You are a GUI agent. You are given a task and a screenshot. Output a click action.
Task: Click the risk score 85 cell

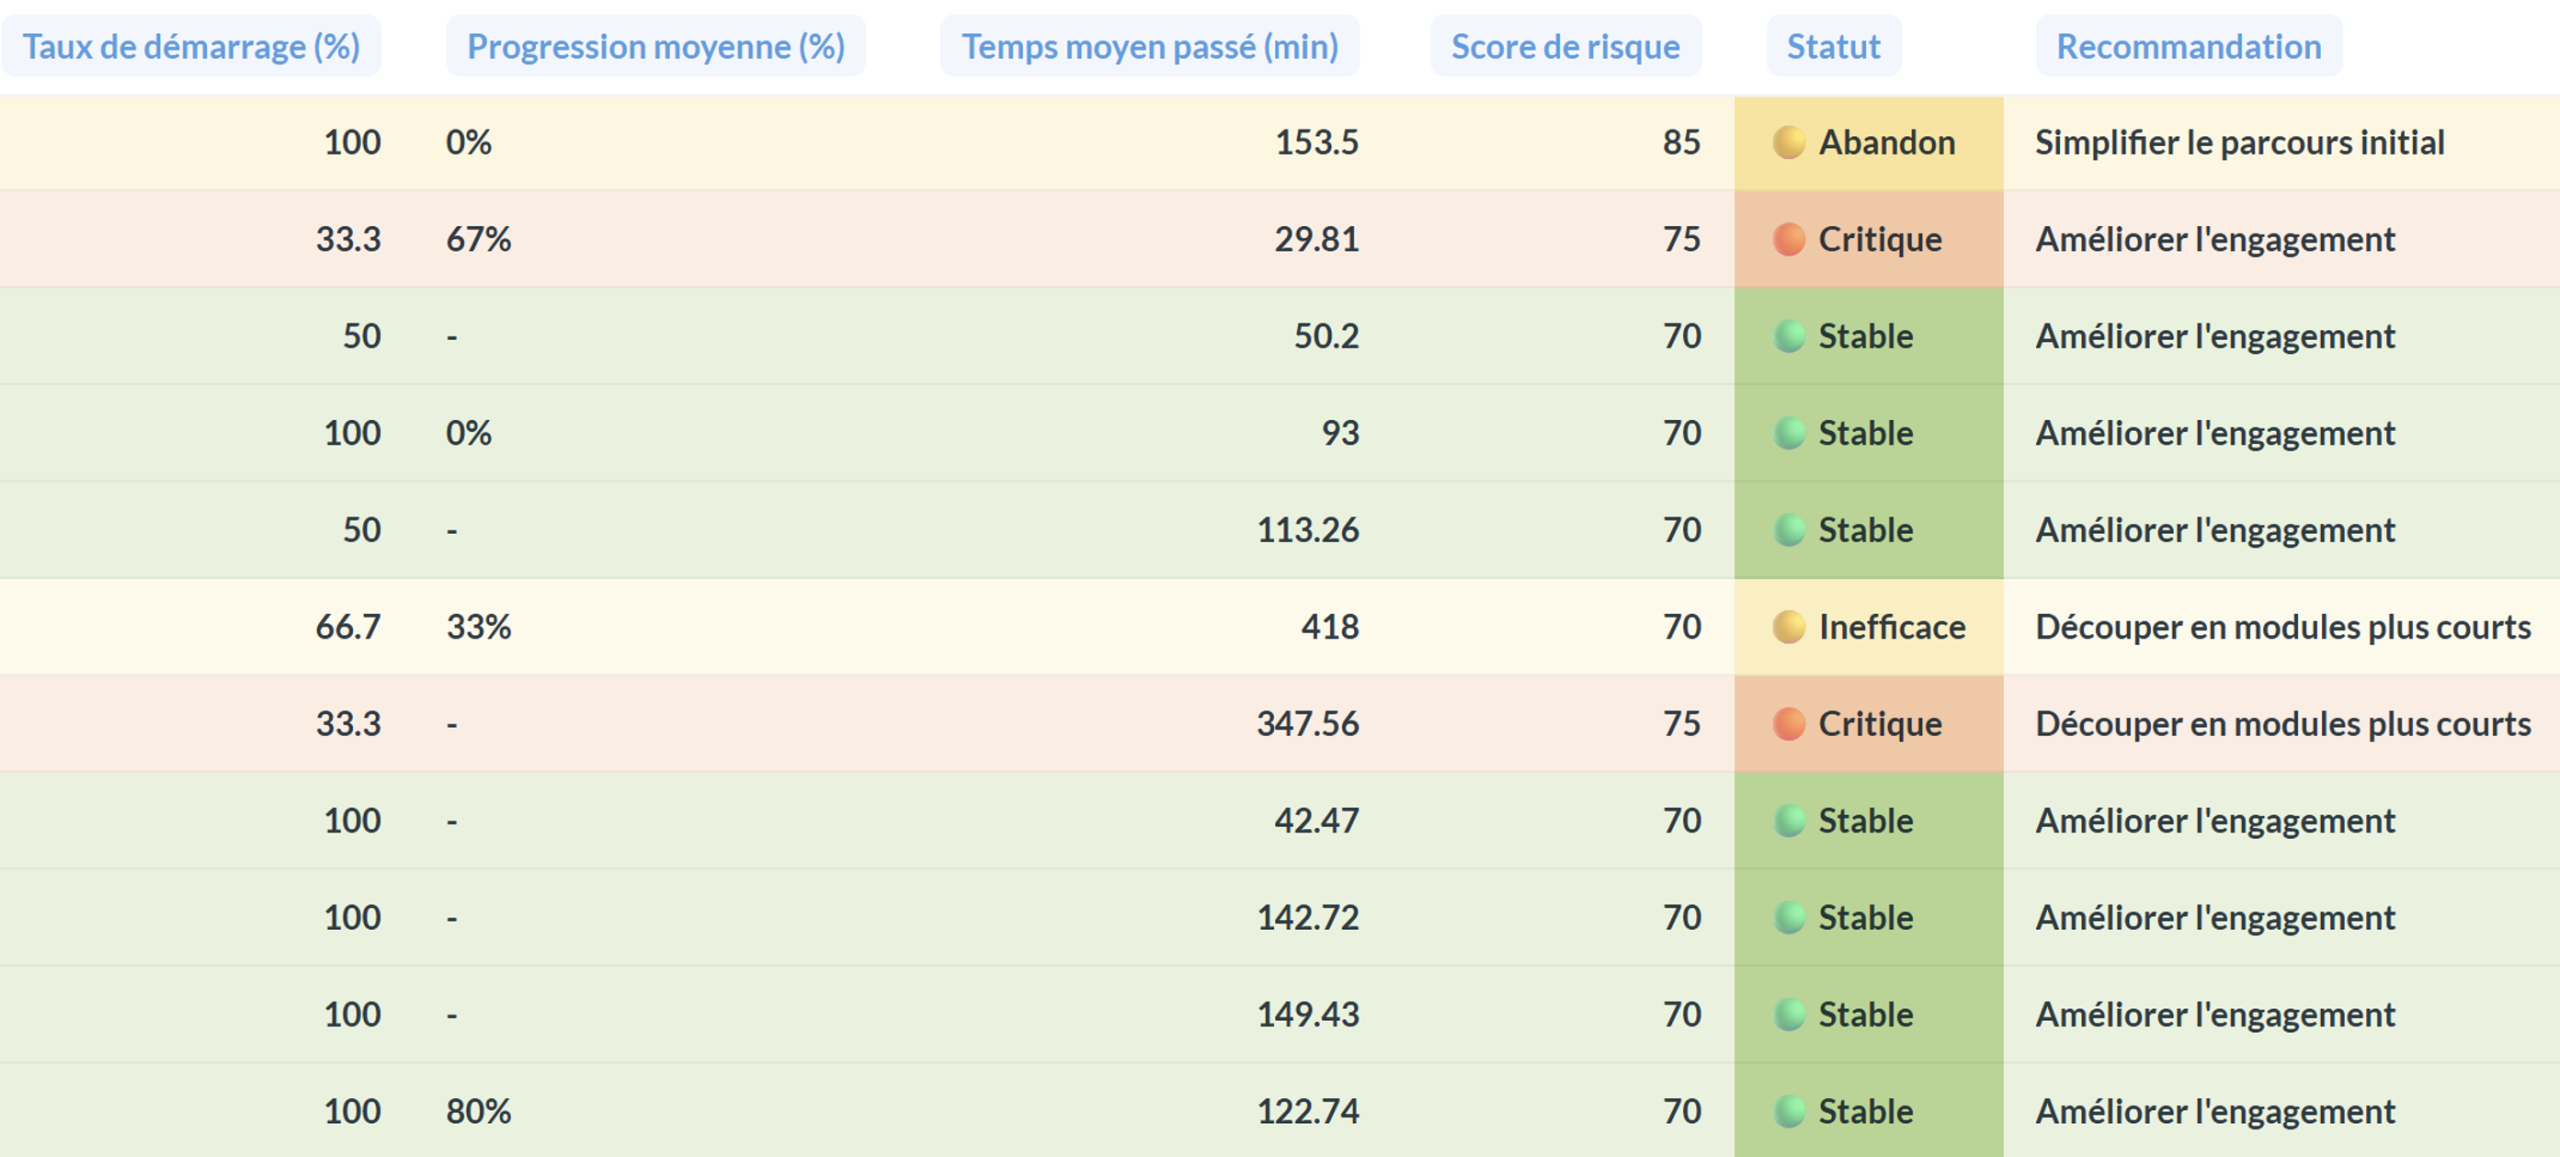click(x=1681, y=142)
